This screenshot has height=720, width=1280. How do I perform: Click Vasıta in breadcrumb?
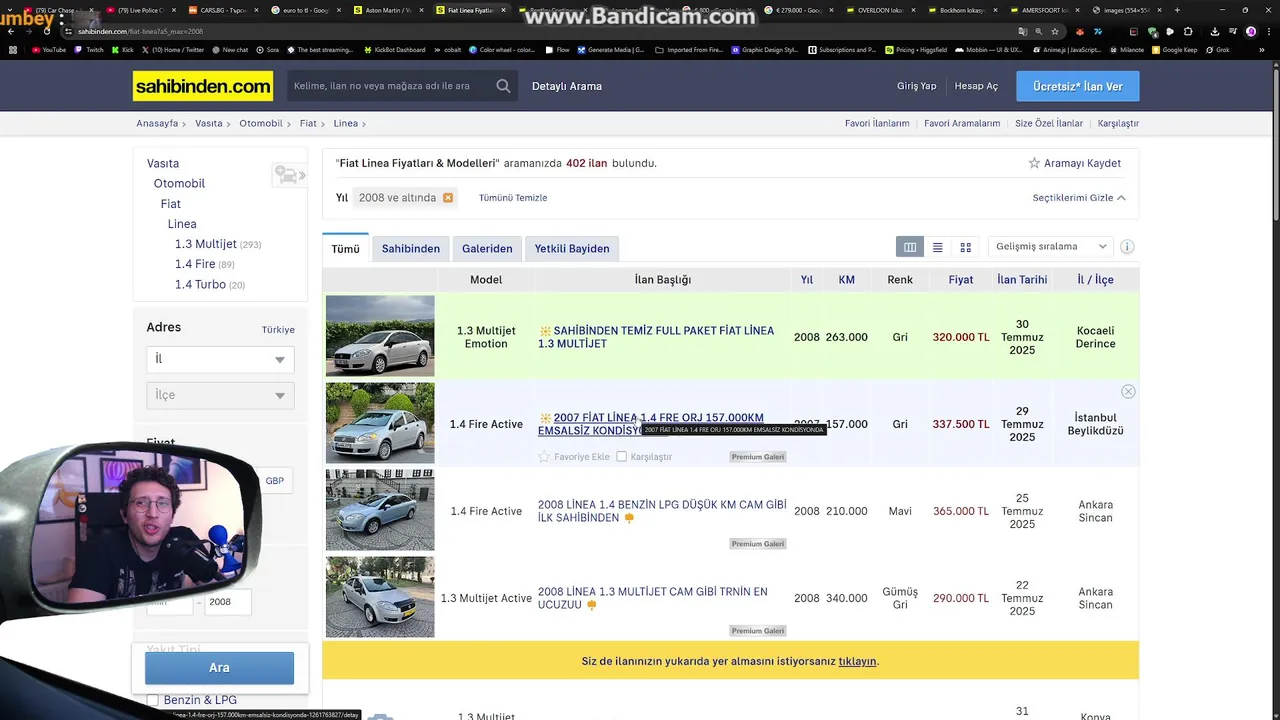209,124
